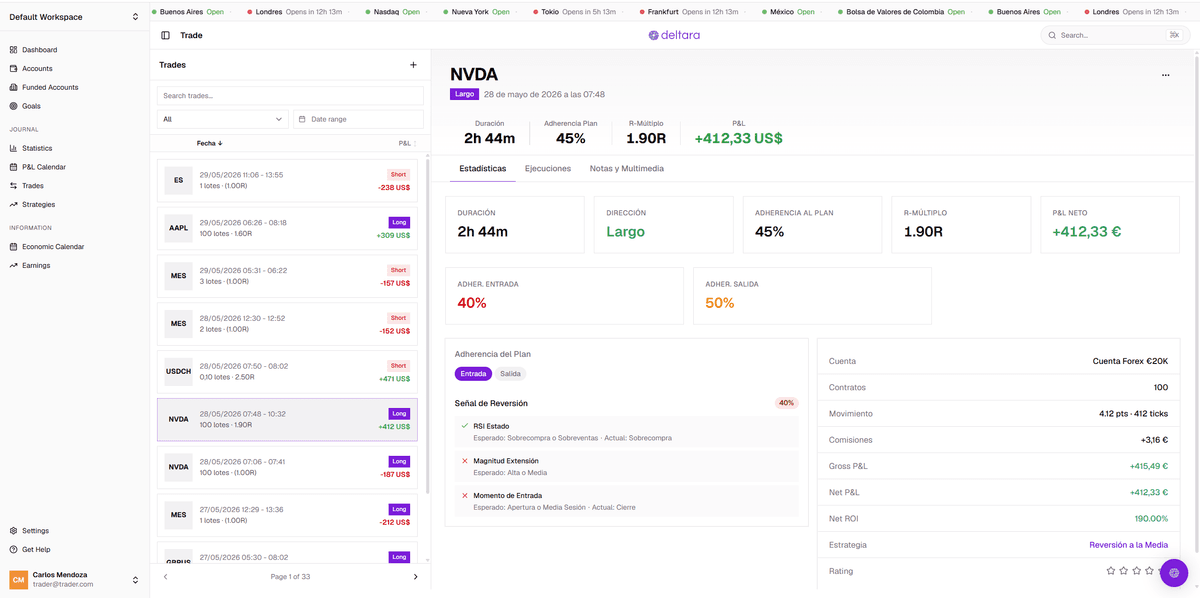This screenshot has height=598, width=1200.
Task: Click the Net ROI 190.00% value
Action: [1150, 519]
